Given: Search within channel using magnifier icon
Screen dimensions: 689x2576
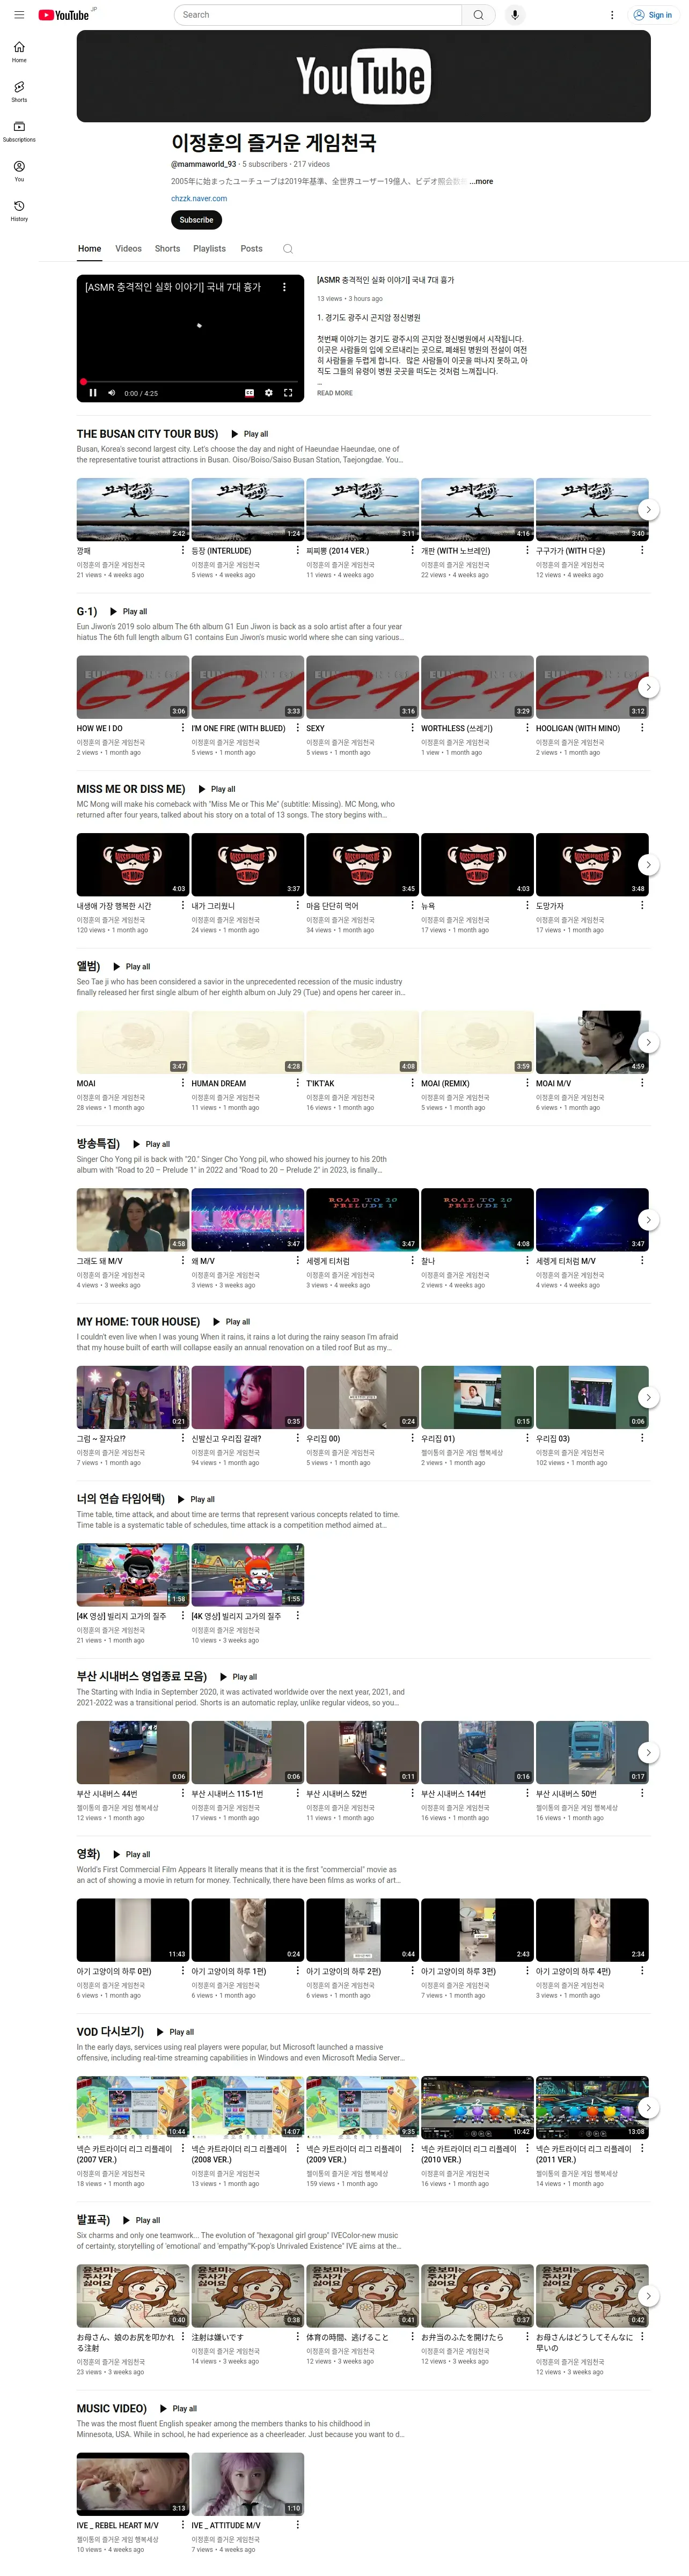Looking at the screenshot, I should (287, 249).
